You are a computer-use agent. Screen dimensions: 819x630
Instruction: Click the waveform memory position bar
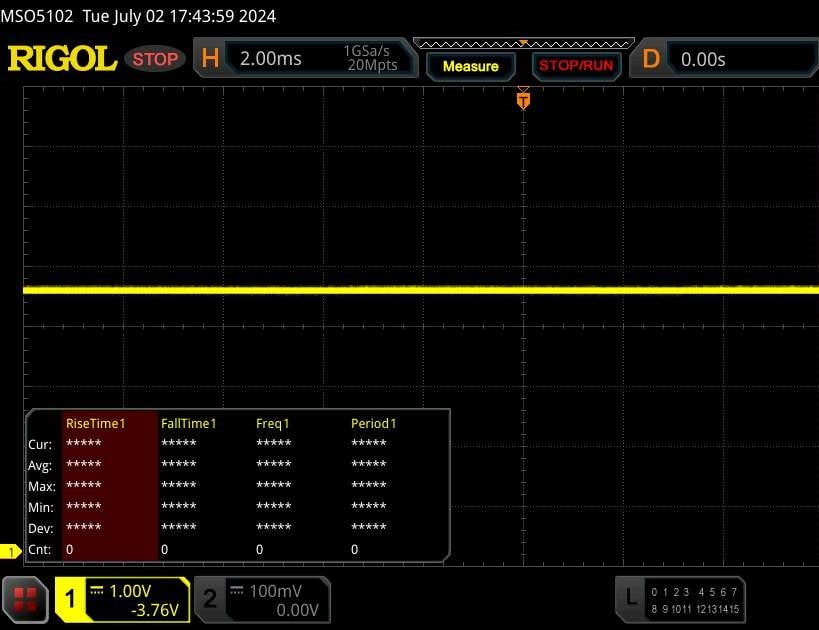click(x=524, y=43)
